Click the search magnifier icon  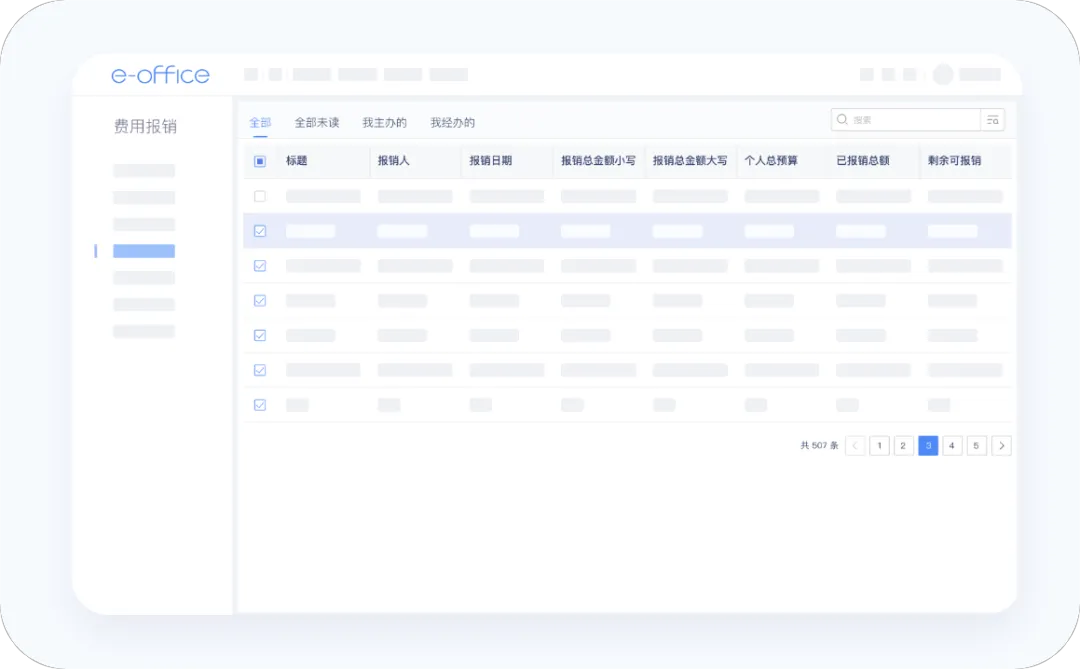pyautogui.click(x=842, y=120)
